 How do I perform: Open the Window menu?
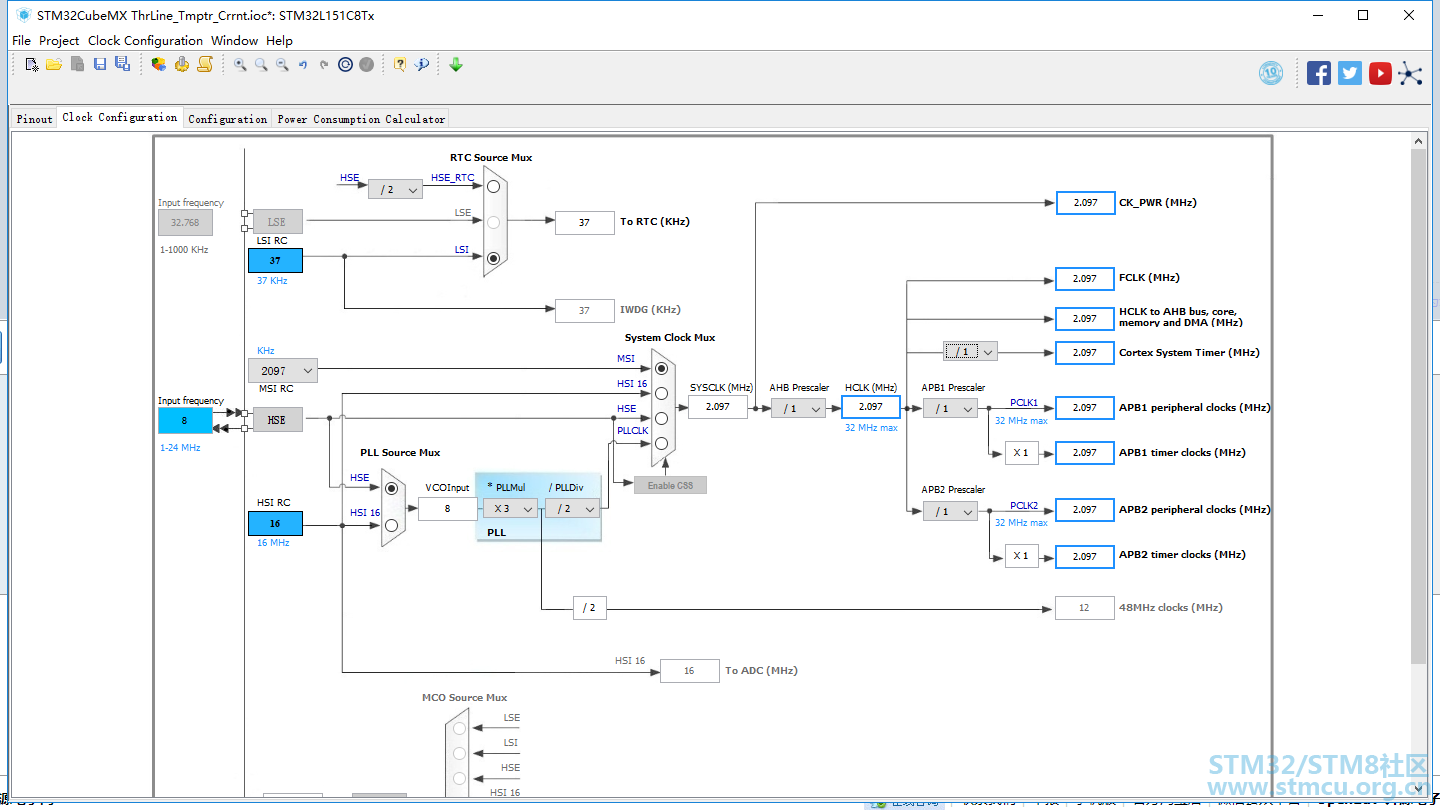tap(234, 41)
